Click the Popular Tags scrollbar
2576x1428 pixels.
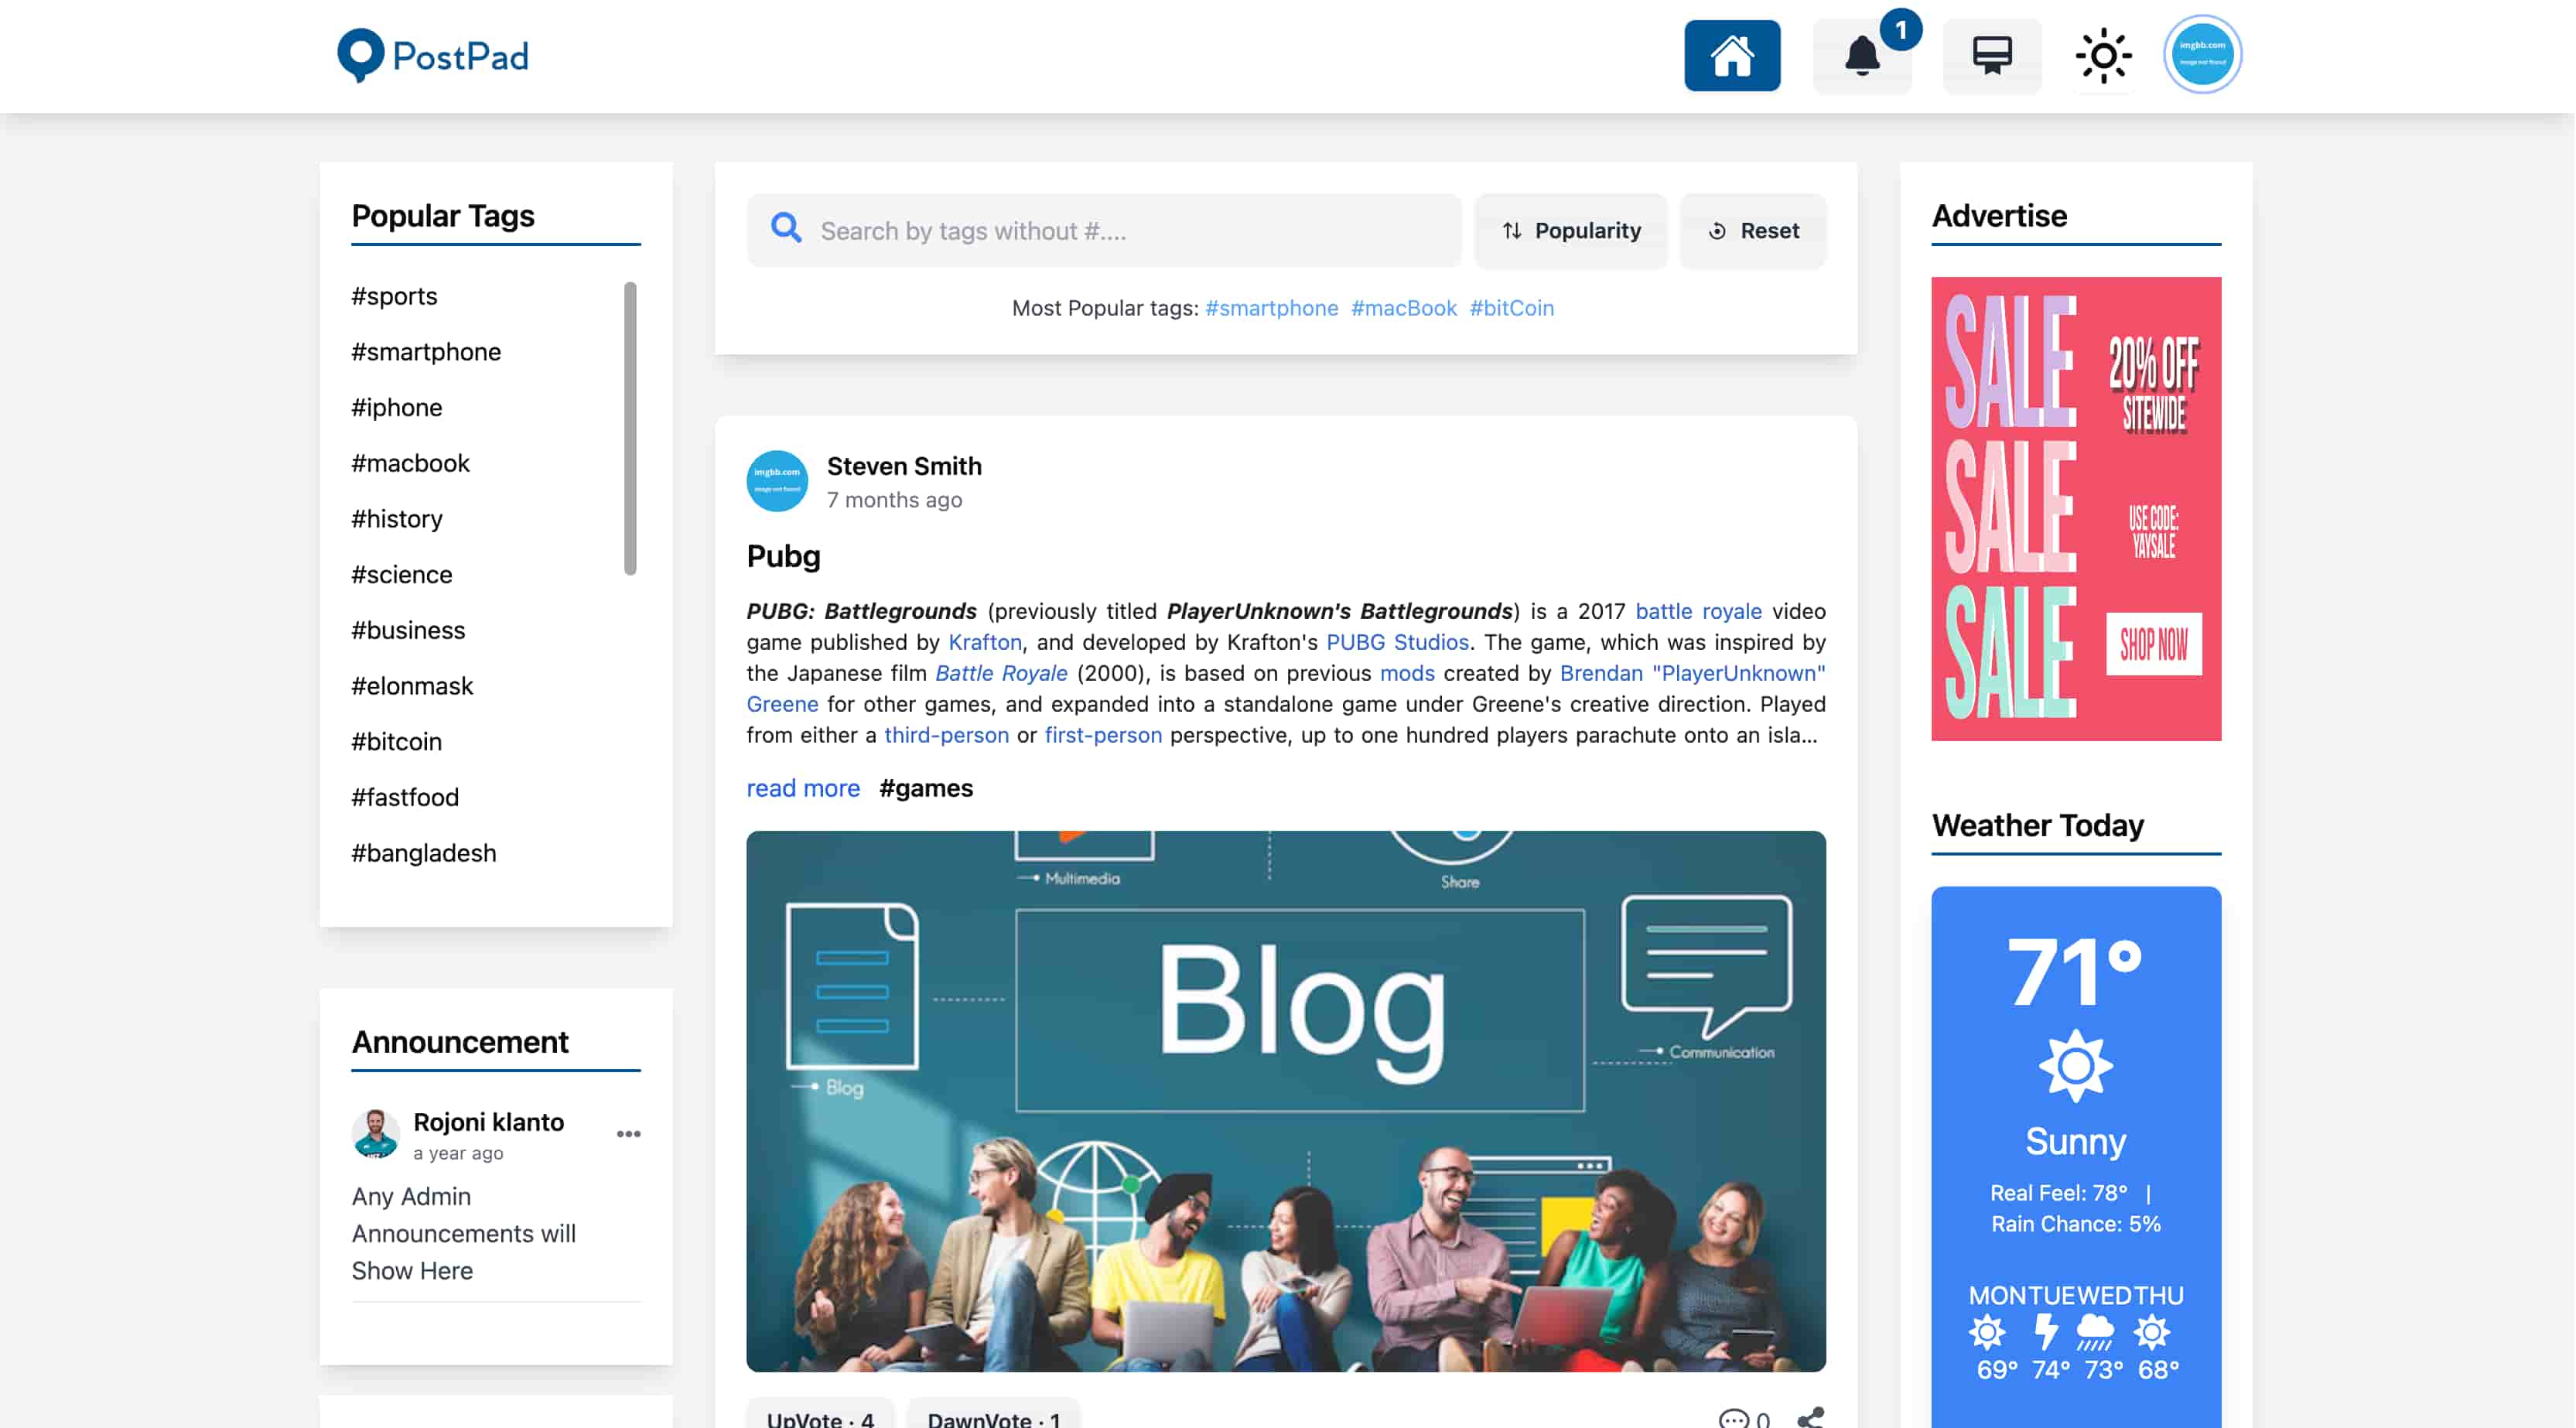(x=630, y=429)
